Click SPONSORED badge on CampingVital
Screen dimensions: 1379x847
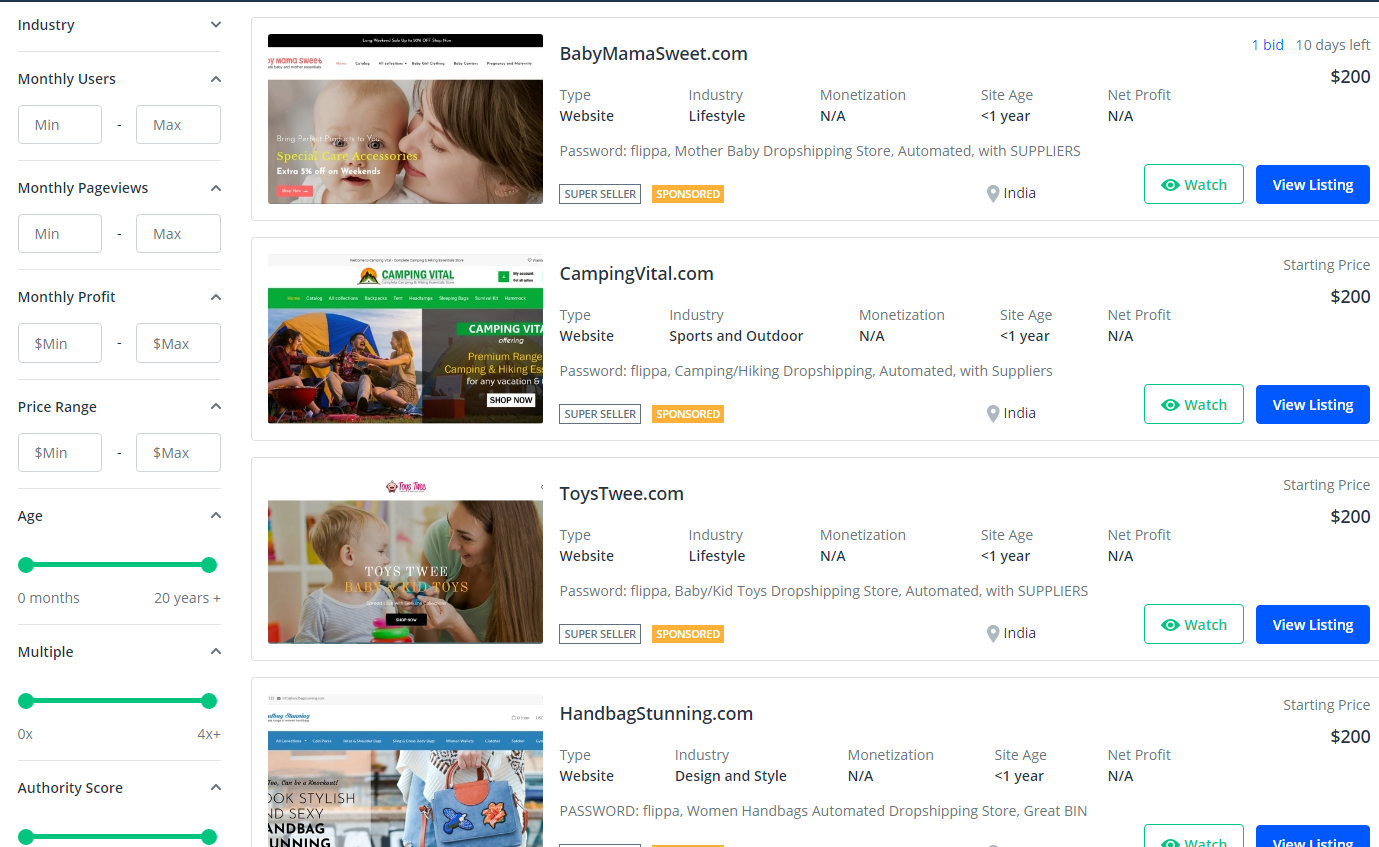pos(688,414)
